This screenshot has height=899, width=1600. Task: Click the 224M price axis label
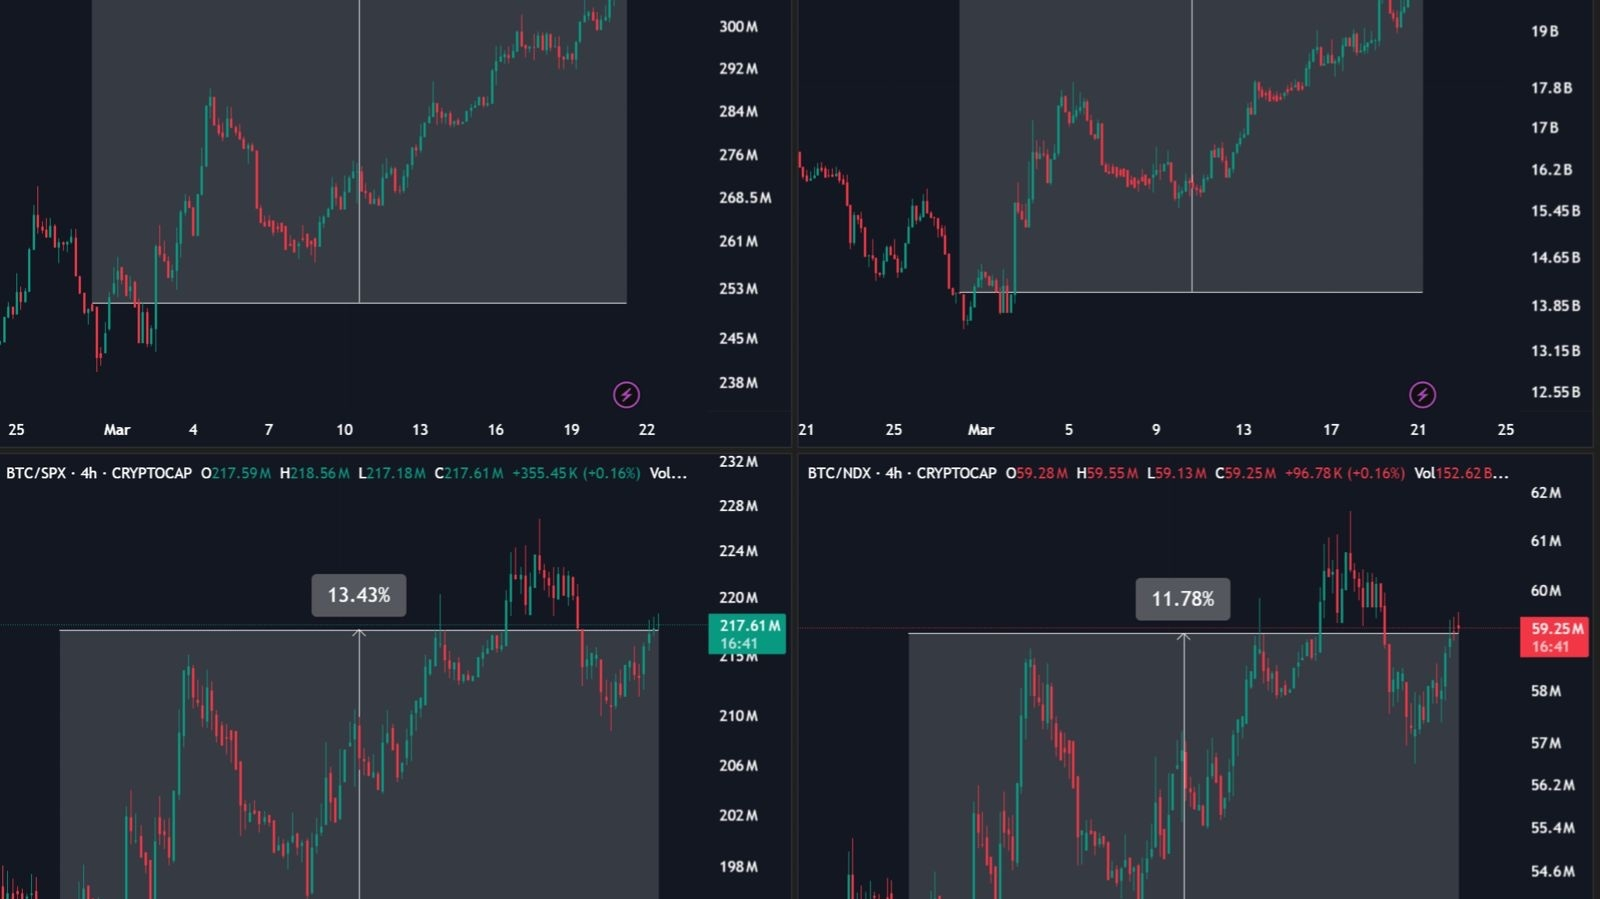coord(738,551)
